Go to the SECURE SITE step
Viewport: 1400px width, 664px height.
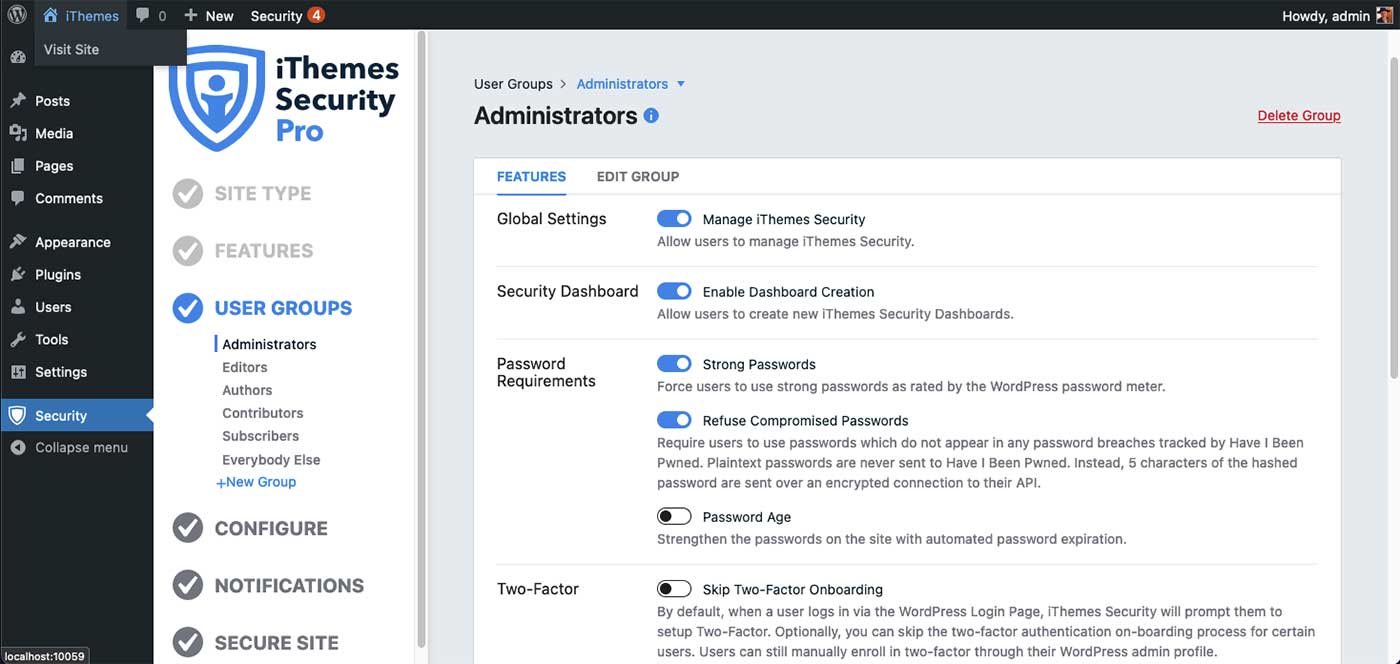(x=277, y=642)
